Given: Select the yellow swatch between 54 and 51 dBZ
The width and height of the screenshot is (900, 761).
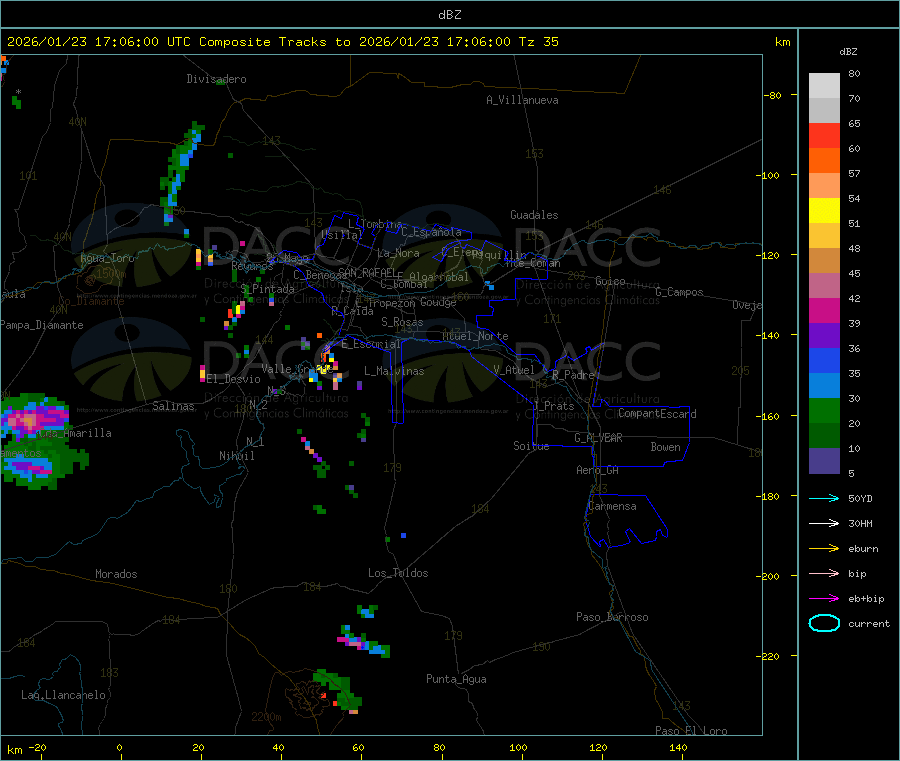Looking at the screenshot, I should 824,211.
